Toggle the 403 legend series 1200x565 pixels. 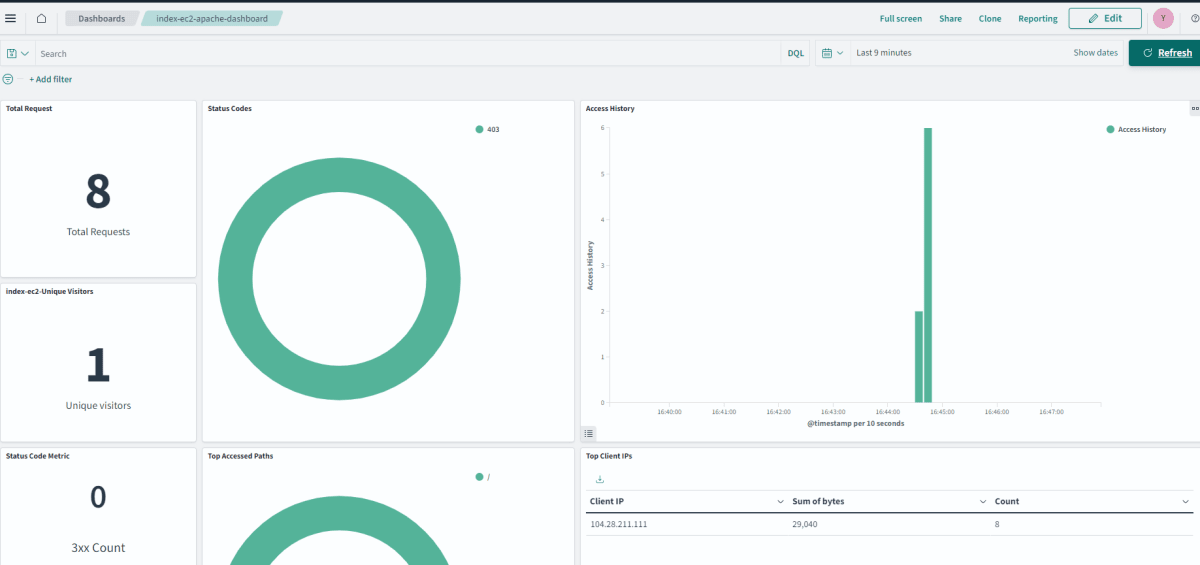pos(487,129)
